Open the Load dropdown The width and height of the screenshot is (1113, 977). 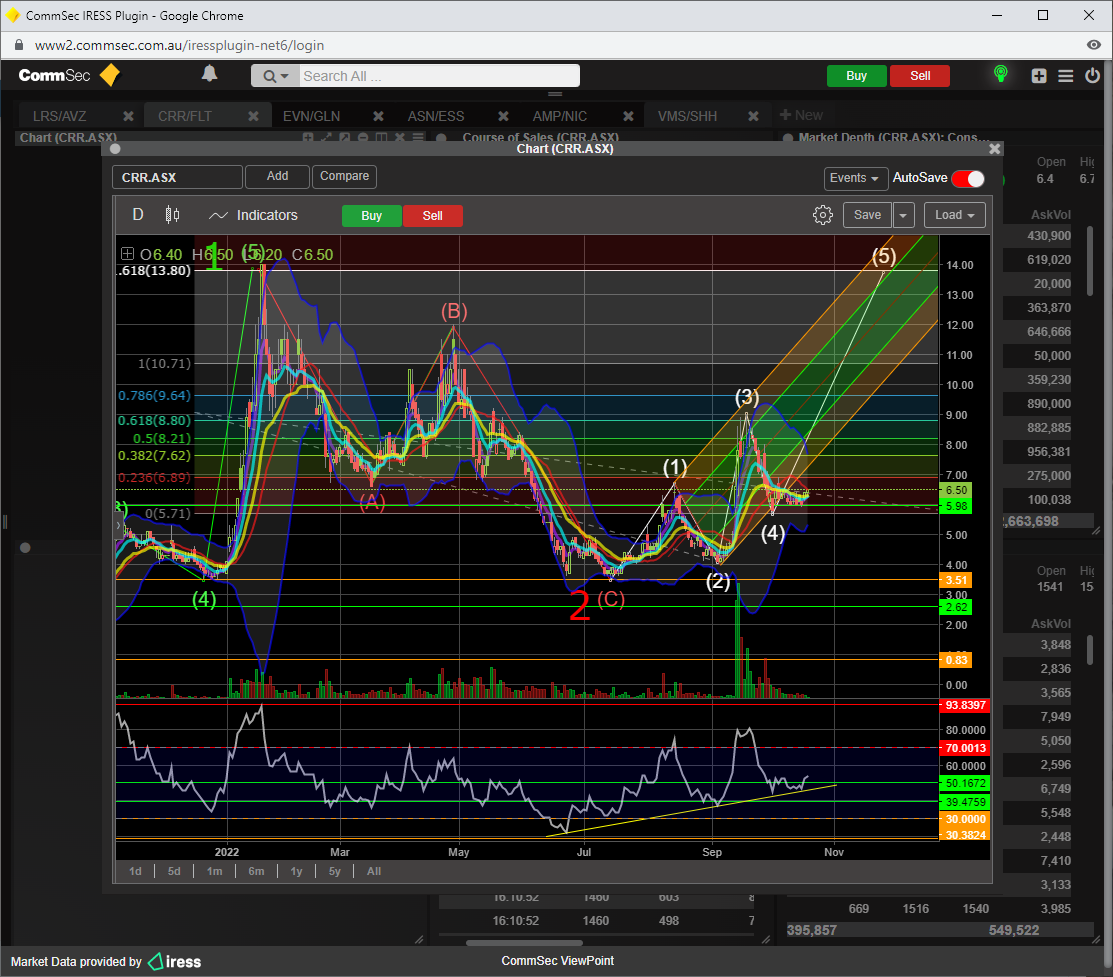[954, 215]
